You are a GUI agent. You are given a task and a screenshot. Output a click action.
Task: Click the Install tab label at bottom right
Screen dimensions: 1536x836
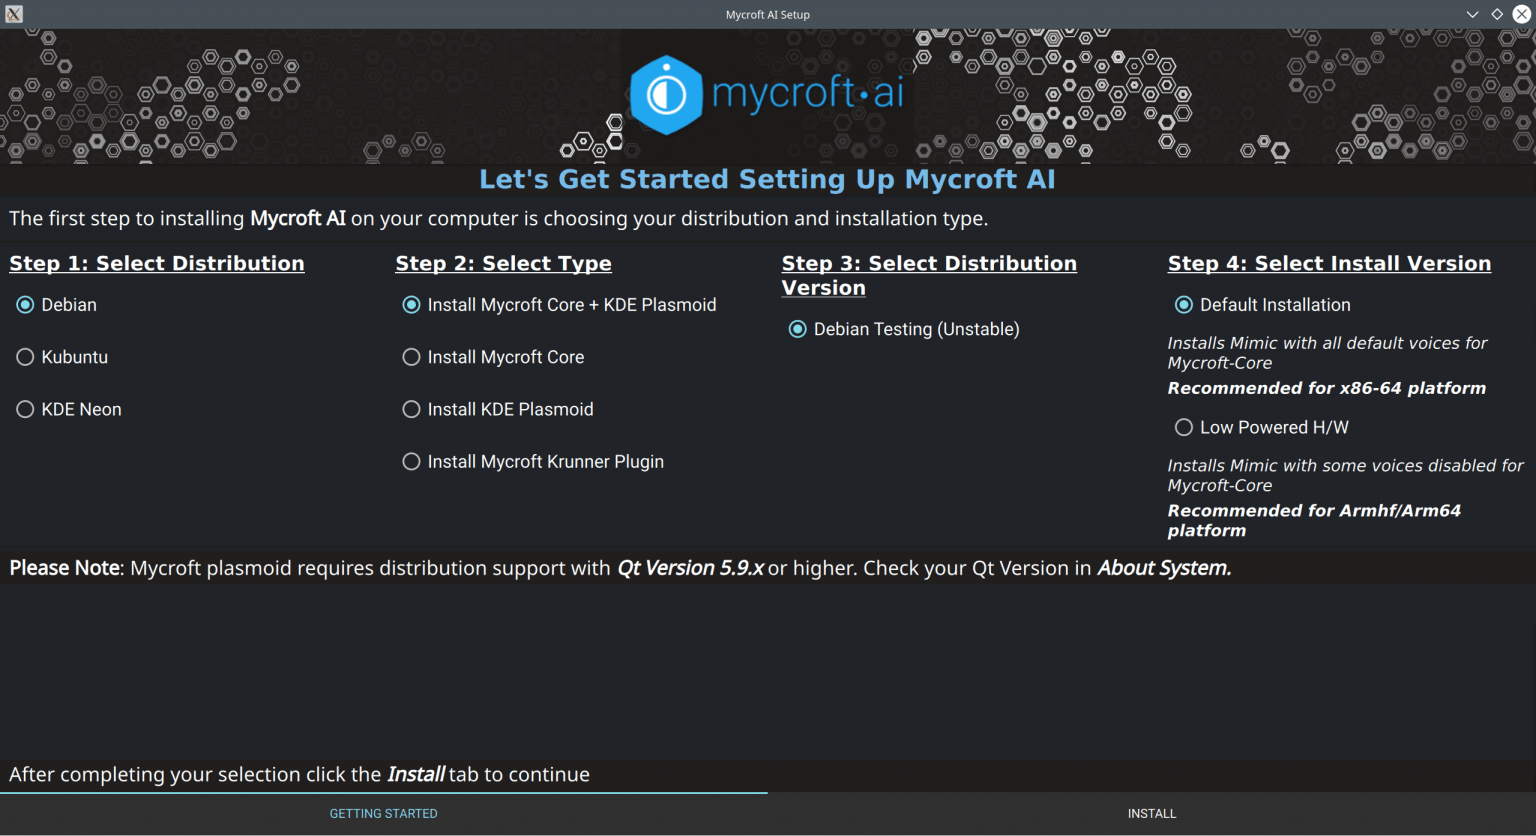[x=1152, y=813]
